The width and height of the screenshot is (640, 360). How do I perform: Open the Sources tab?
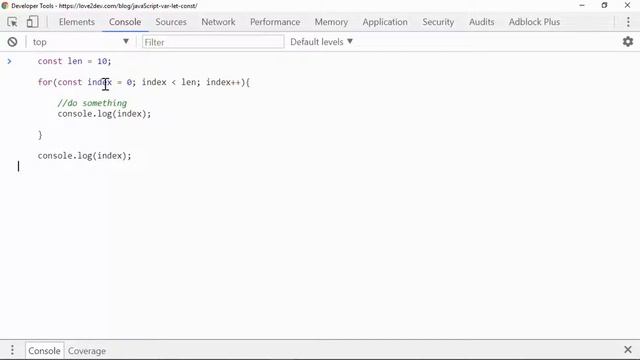(171, 22)
